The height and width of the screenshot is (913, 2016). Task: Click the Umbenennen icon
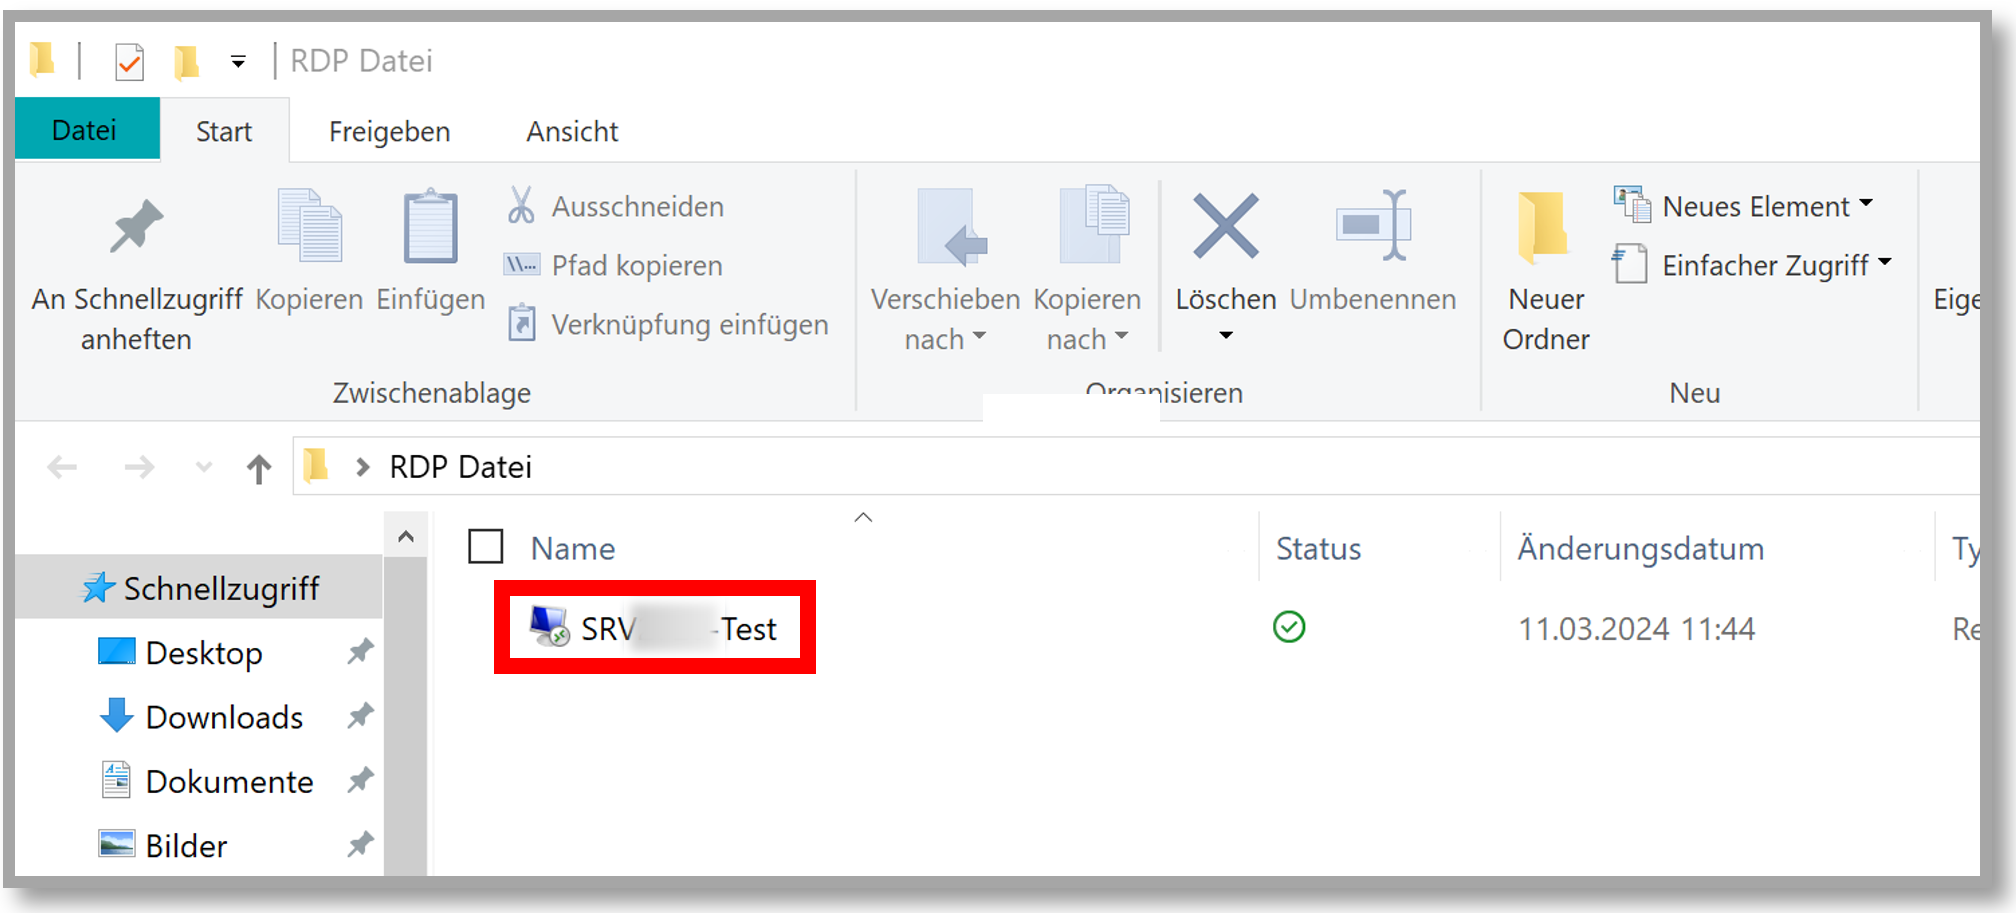tap(1372, 227)
